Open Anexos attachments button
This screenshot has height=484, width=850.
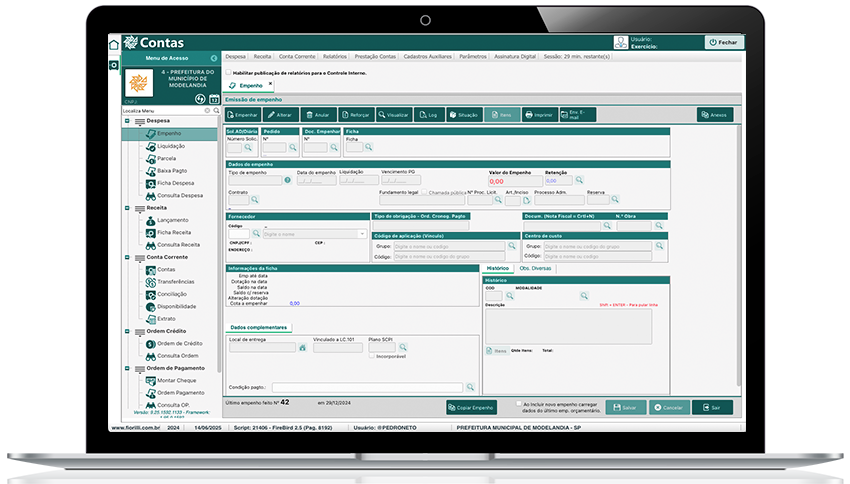714,116
